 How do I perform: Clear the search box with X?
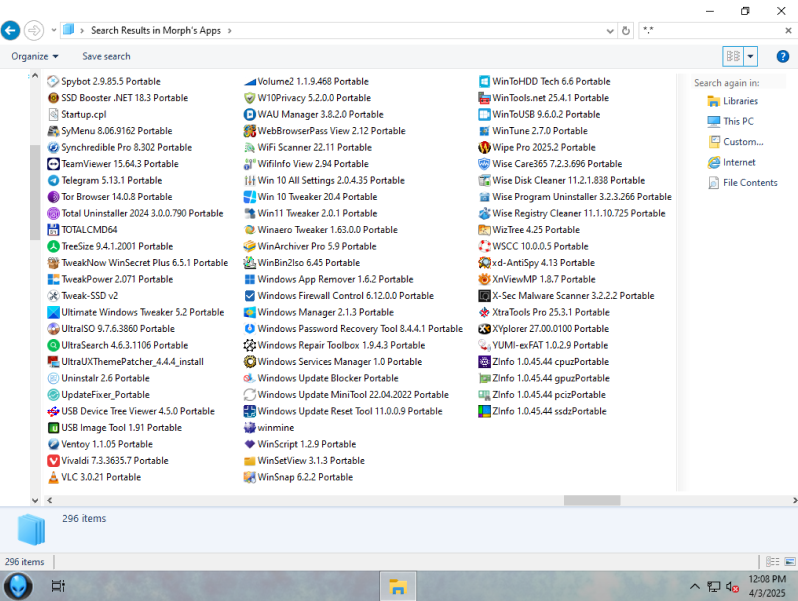(788, 31)
